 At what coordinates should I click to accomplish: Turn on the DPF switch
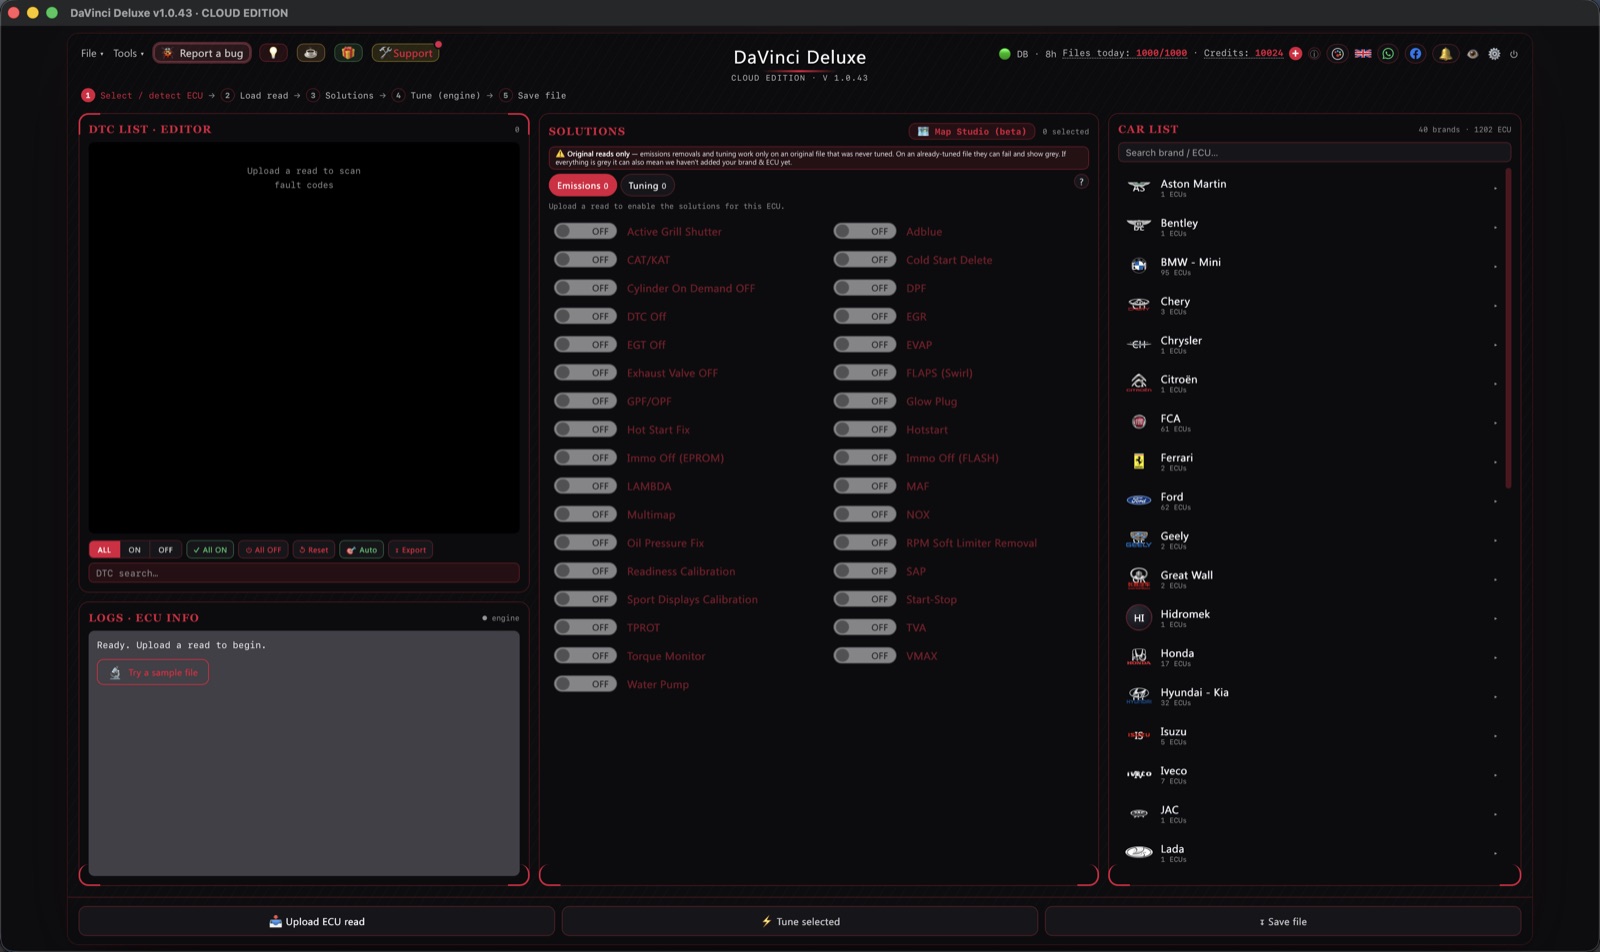(x=864, y=288)
